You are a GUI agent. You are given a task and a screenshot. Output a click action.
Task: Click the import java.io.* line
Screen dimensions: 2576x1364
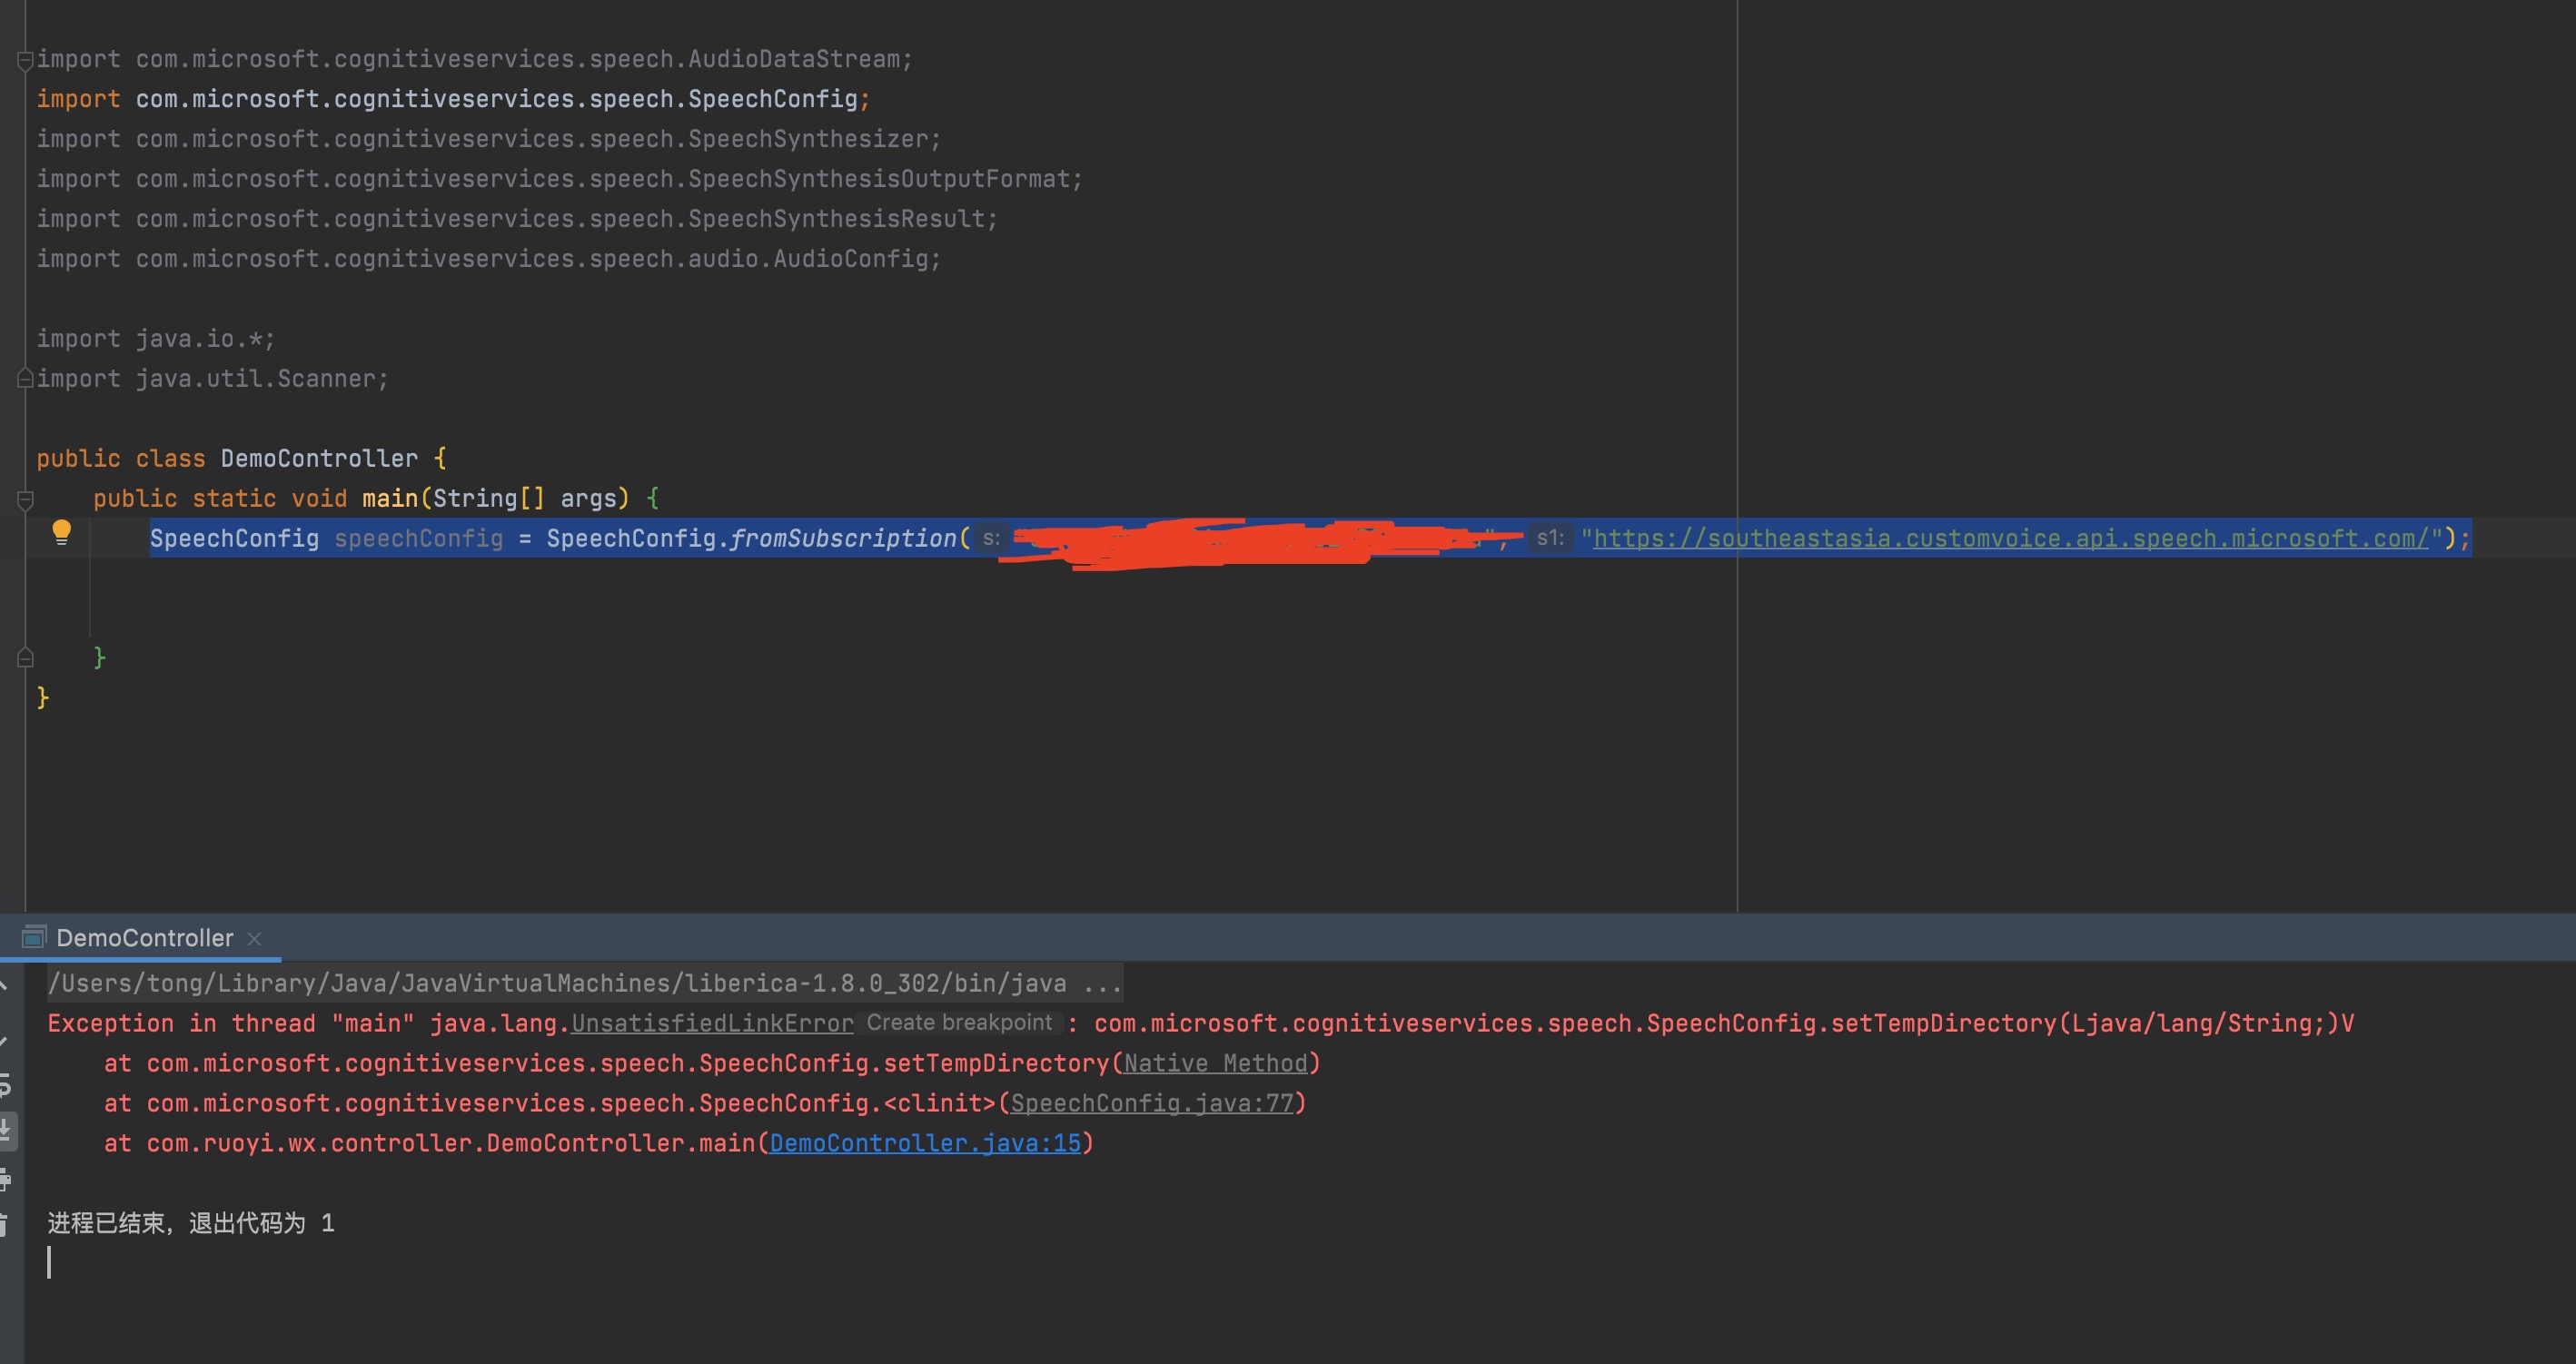155,339
